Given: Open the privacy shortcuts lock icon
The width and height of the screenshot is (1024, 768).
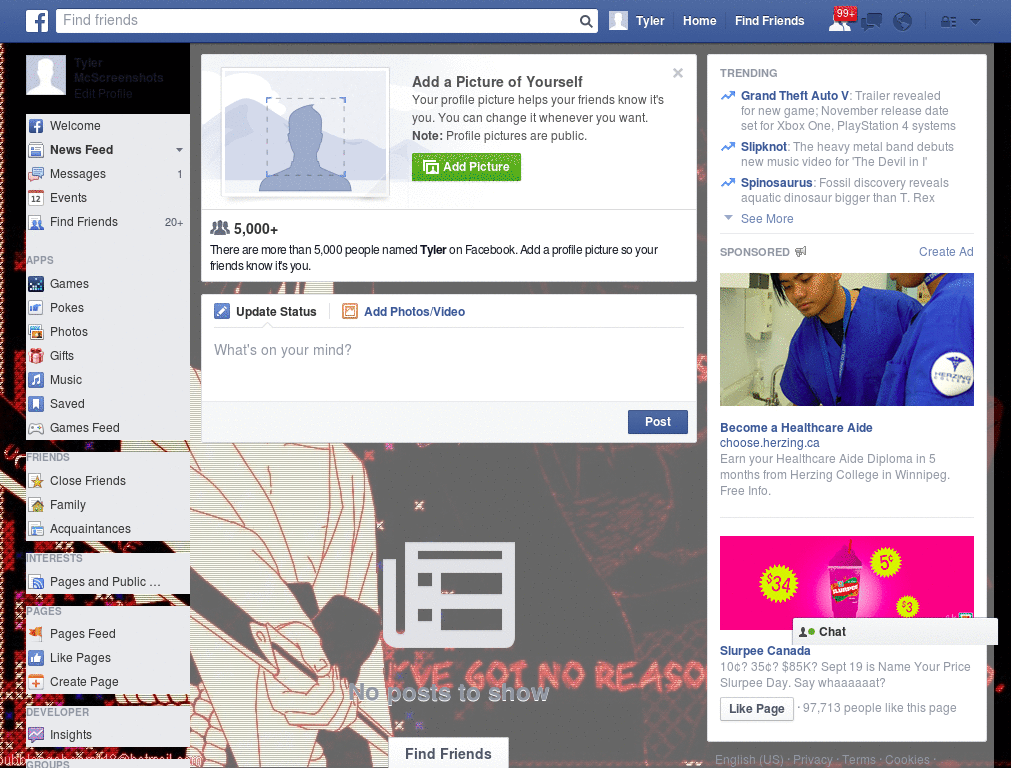Looking at the screenshot, I should pyautogui.click(x=948, y=22).
